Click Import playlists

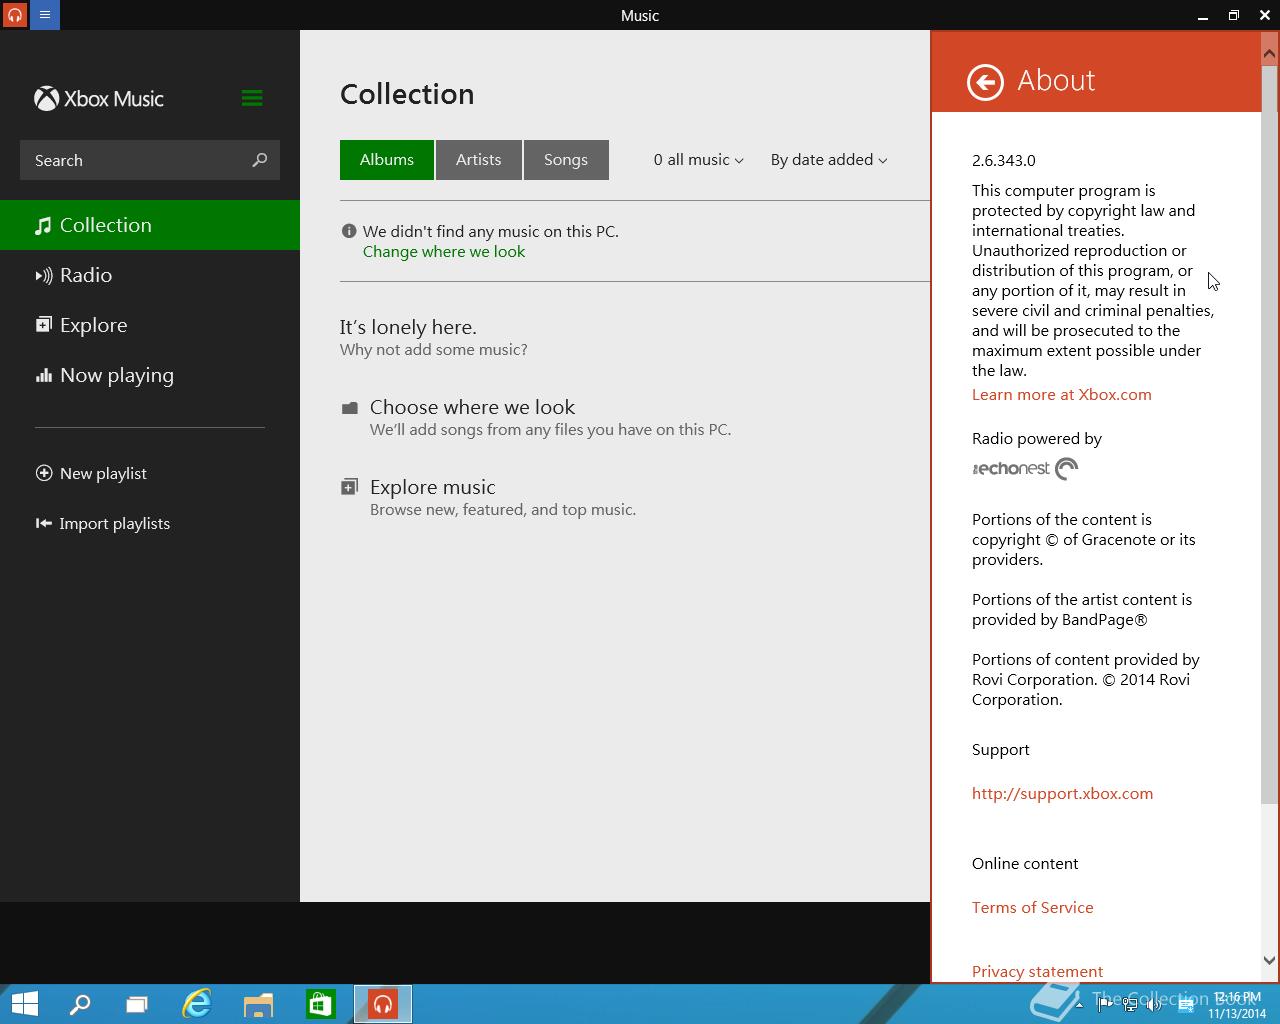point(103,523)
